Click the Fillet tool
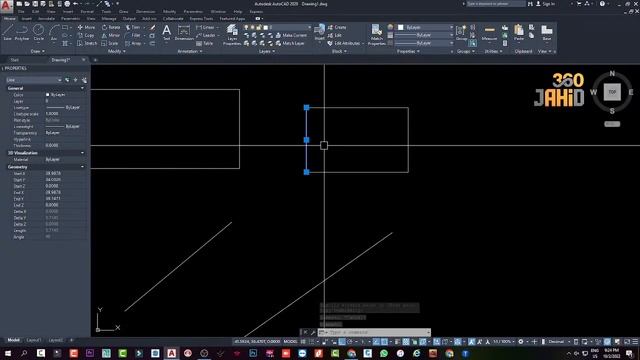The height and width of the screenshot is (360, 640). click(x=133, y=36)
